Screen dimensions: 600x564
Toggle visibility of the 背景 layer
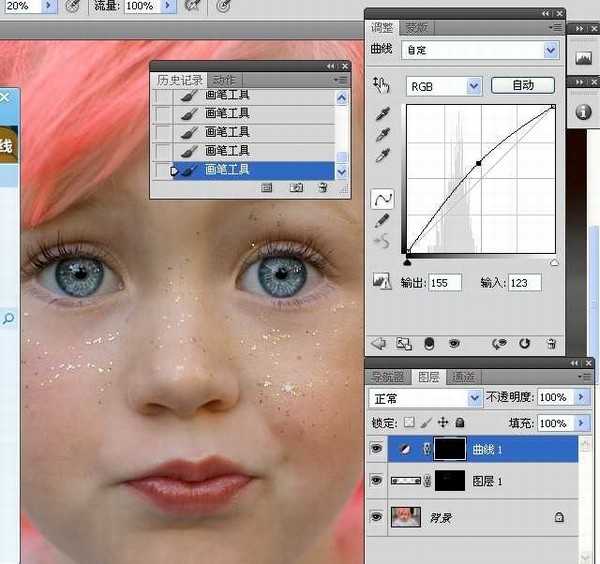[x=376, y=517]
